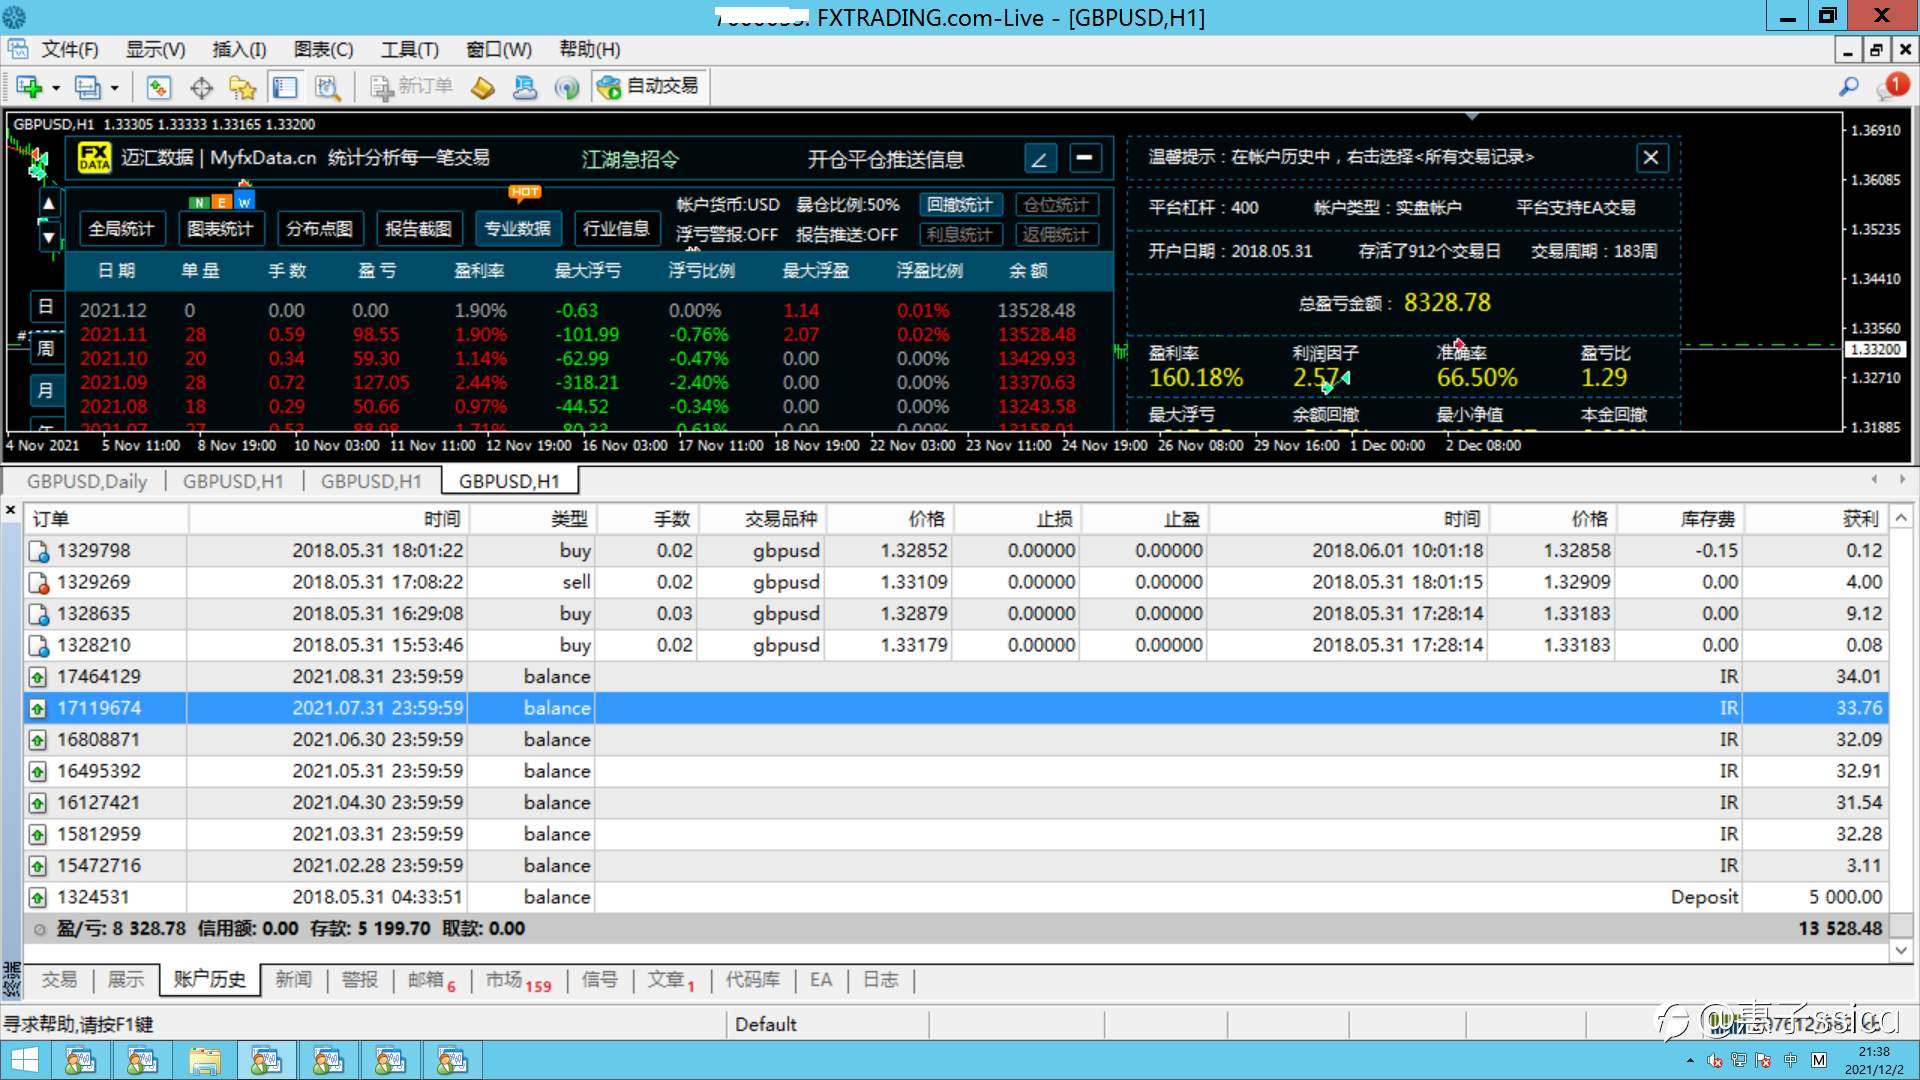The height and width of the screenshot is (1080, 1920).
Task: Expand the Profiles dropdown arrow
Action: click(115, 88)
